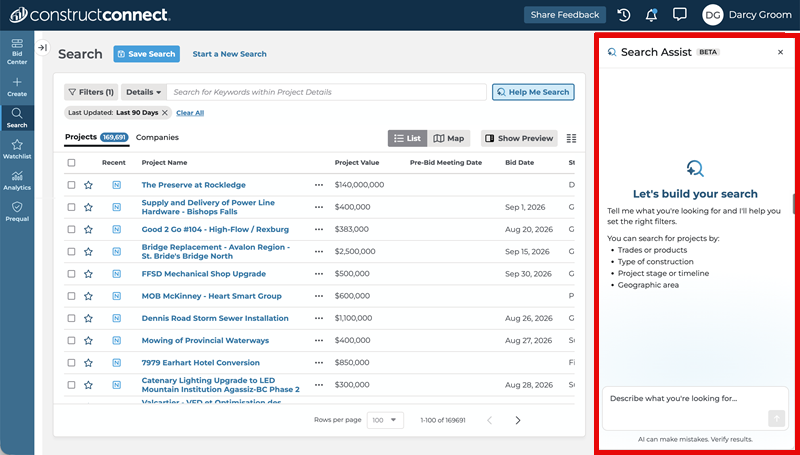This screenshot has height=455, width=800.
Task: Open Prequal from sidebar
Action: tap(17, 212)
